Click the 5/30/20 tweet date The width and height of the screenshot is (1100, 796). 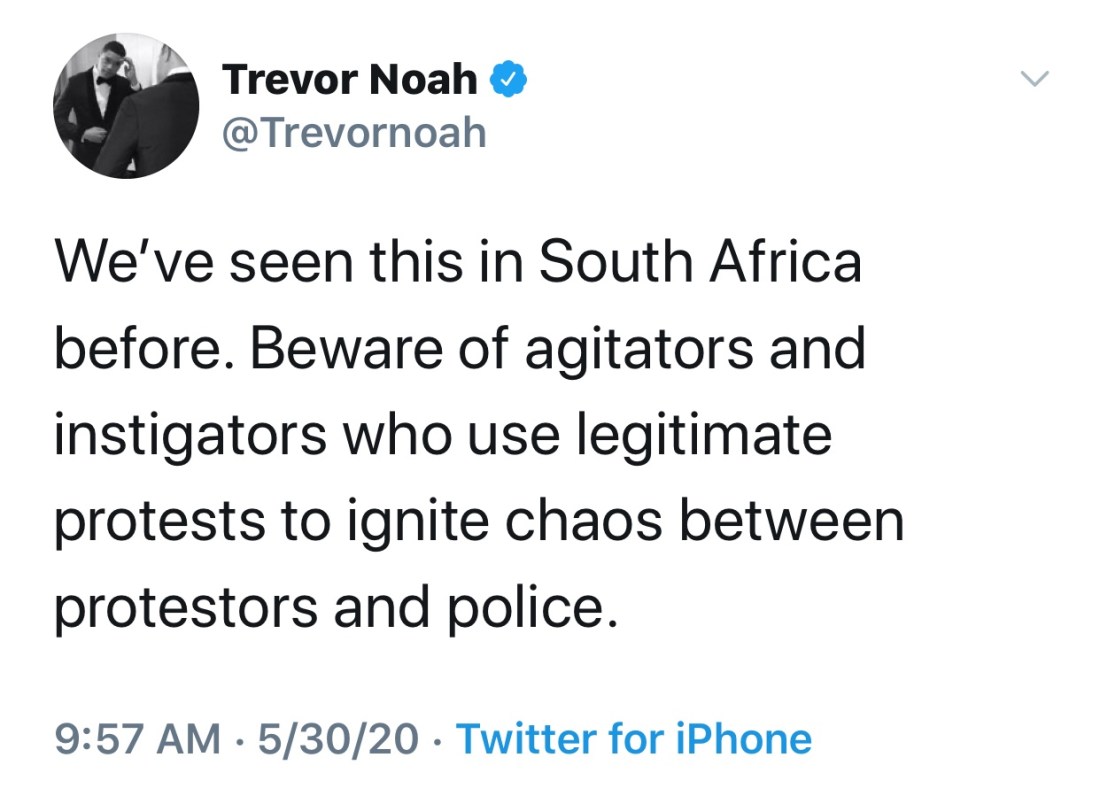point(338,739)
